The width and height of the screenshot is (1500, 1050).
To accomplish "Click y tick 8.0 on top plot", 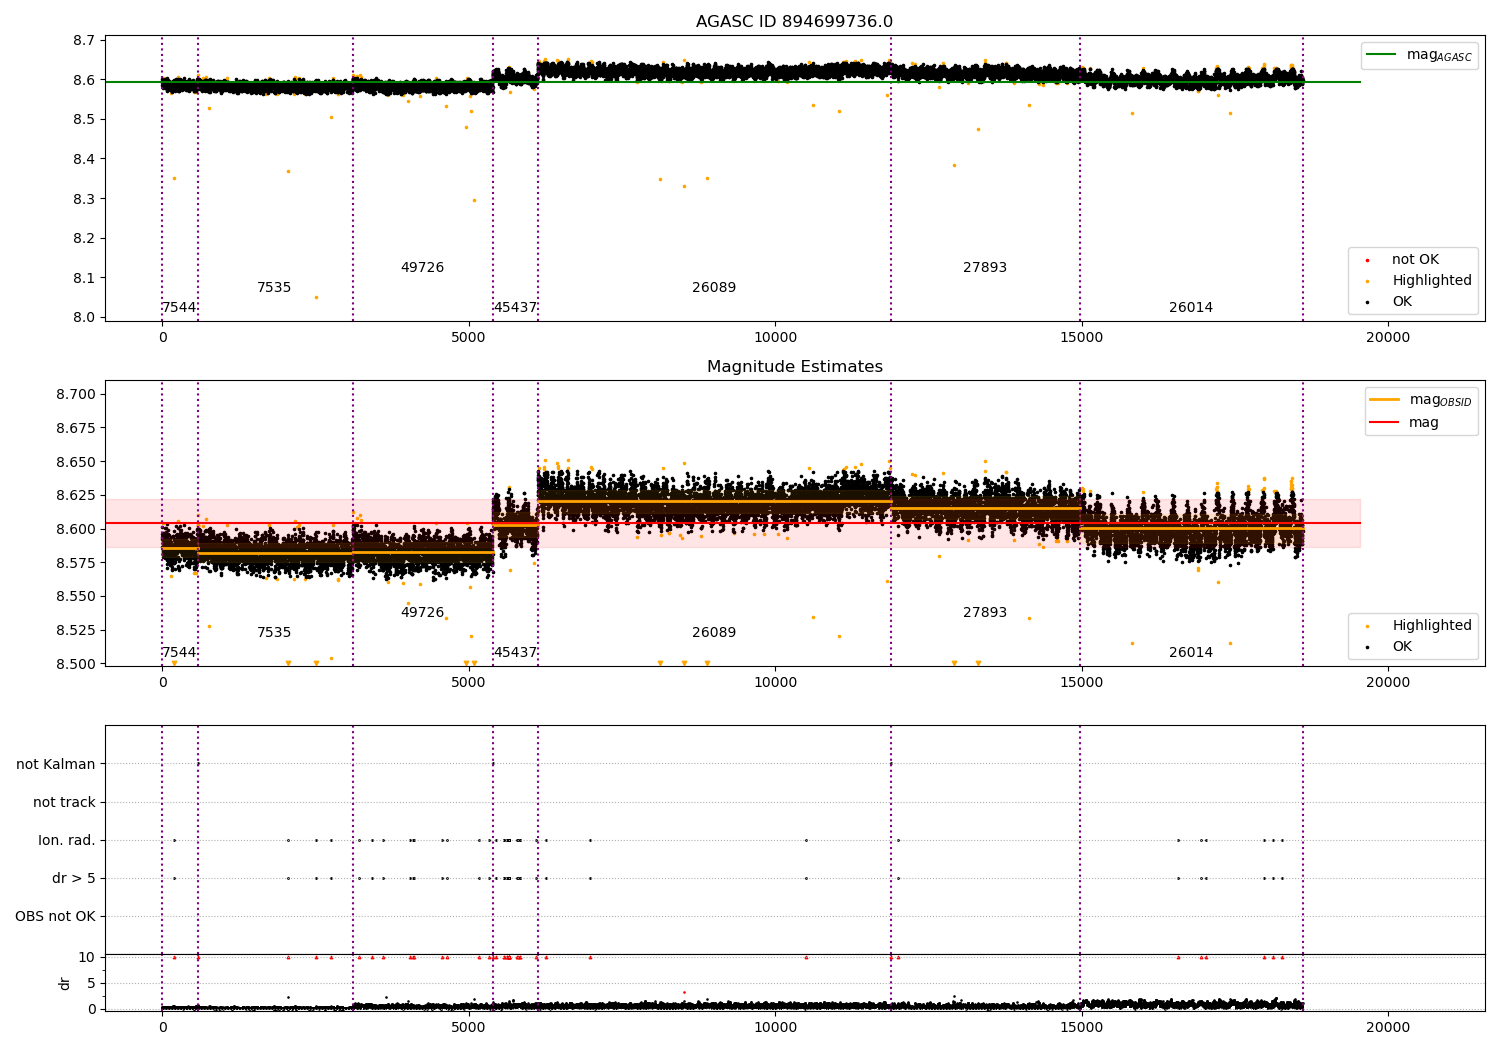I will pyautogui.click(x=84, y=318).
